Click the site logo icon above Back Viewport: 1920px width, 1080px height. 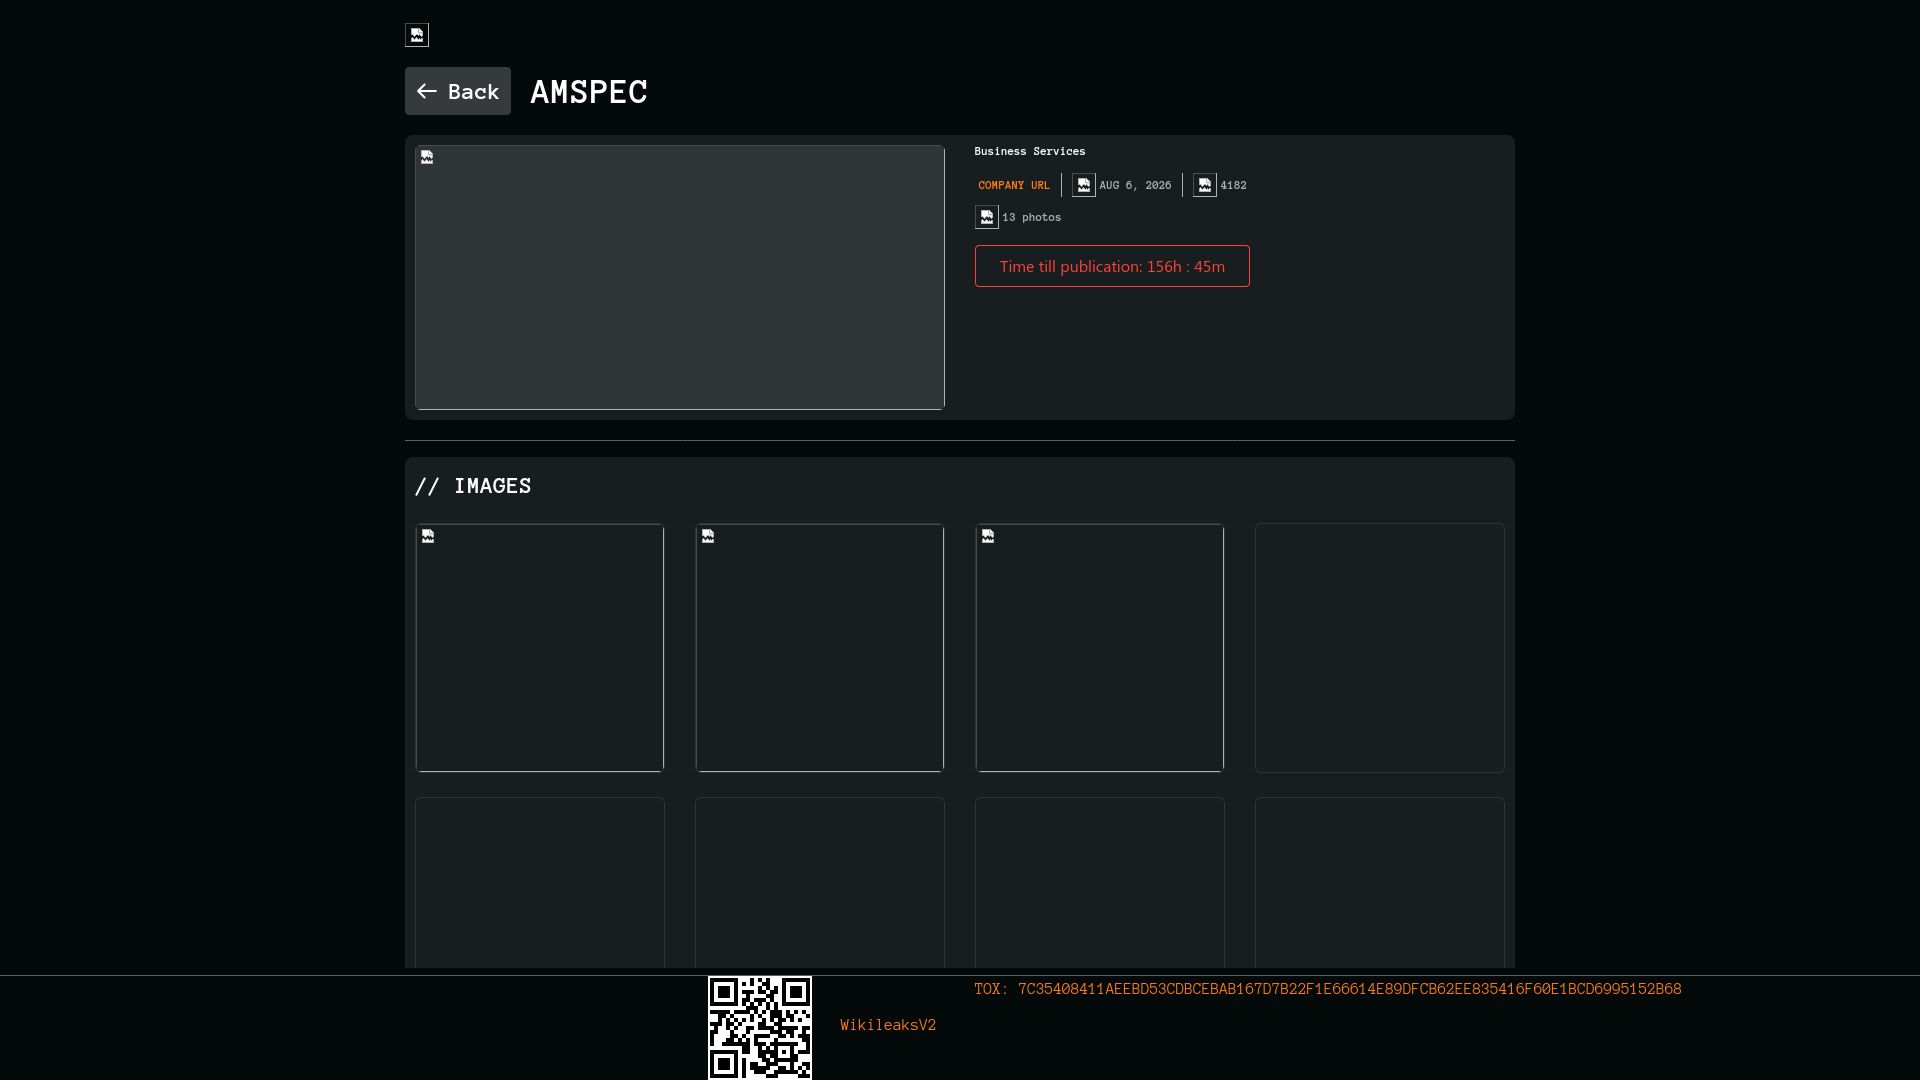click(417, 35)
